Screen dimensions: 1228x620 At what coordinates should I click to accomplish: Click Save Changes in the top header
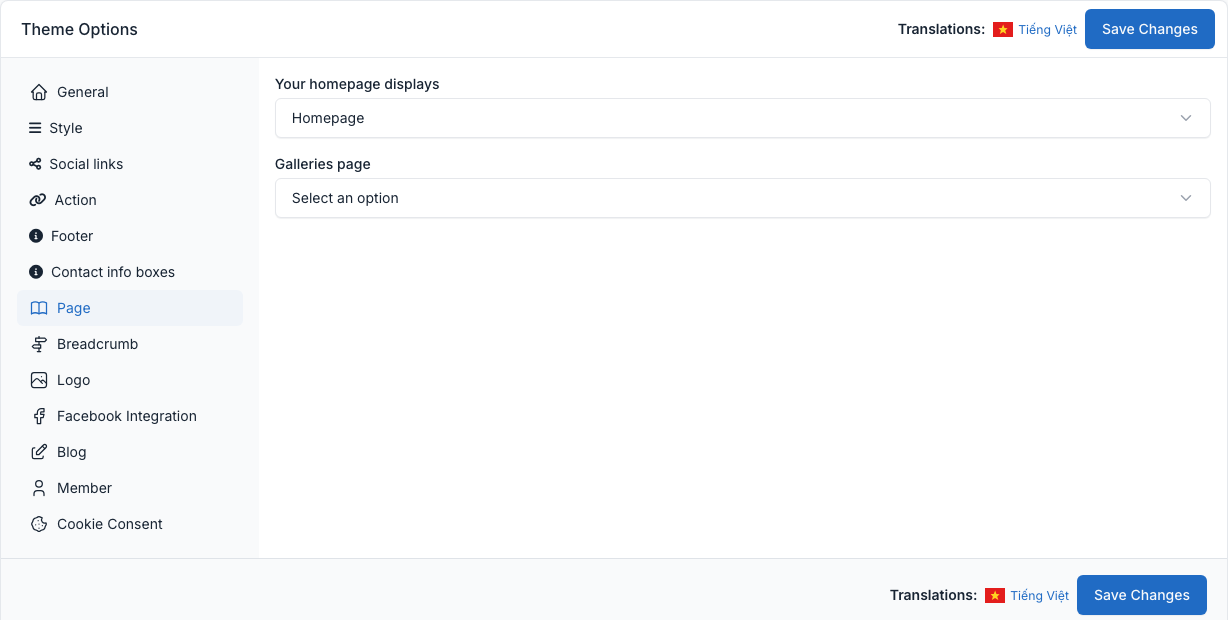[x=1150, y=29]
